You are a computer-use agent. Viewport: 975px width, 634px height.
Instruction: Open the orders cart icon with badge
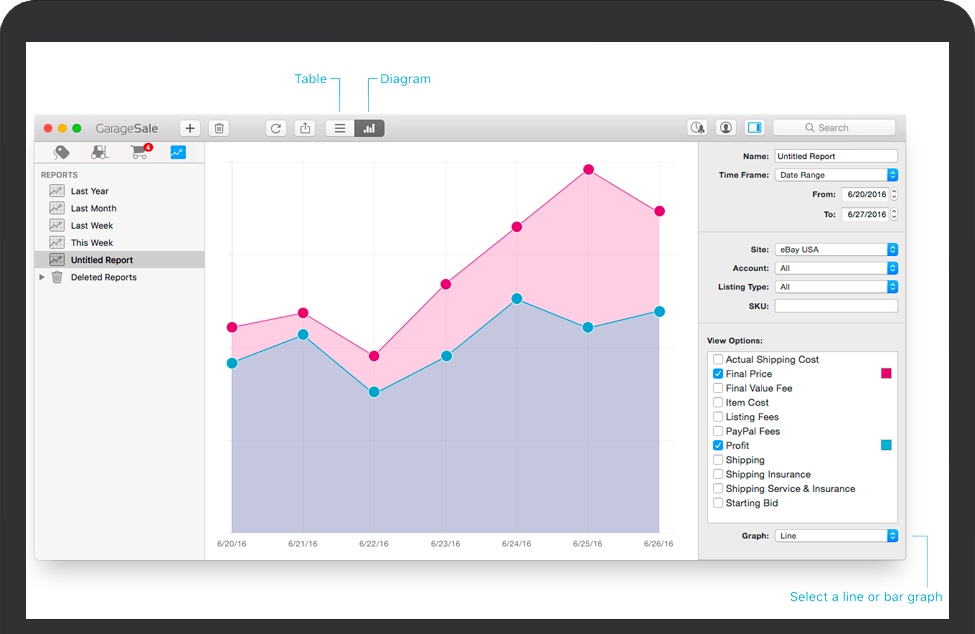pyautogui.click(x=140, y=153)
